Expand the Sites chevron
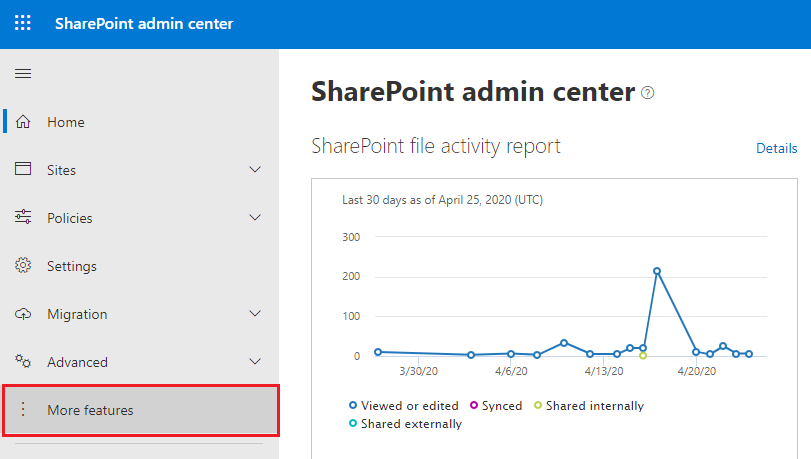 click(x=255, y=169)
